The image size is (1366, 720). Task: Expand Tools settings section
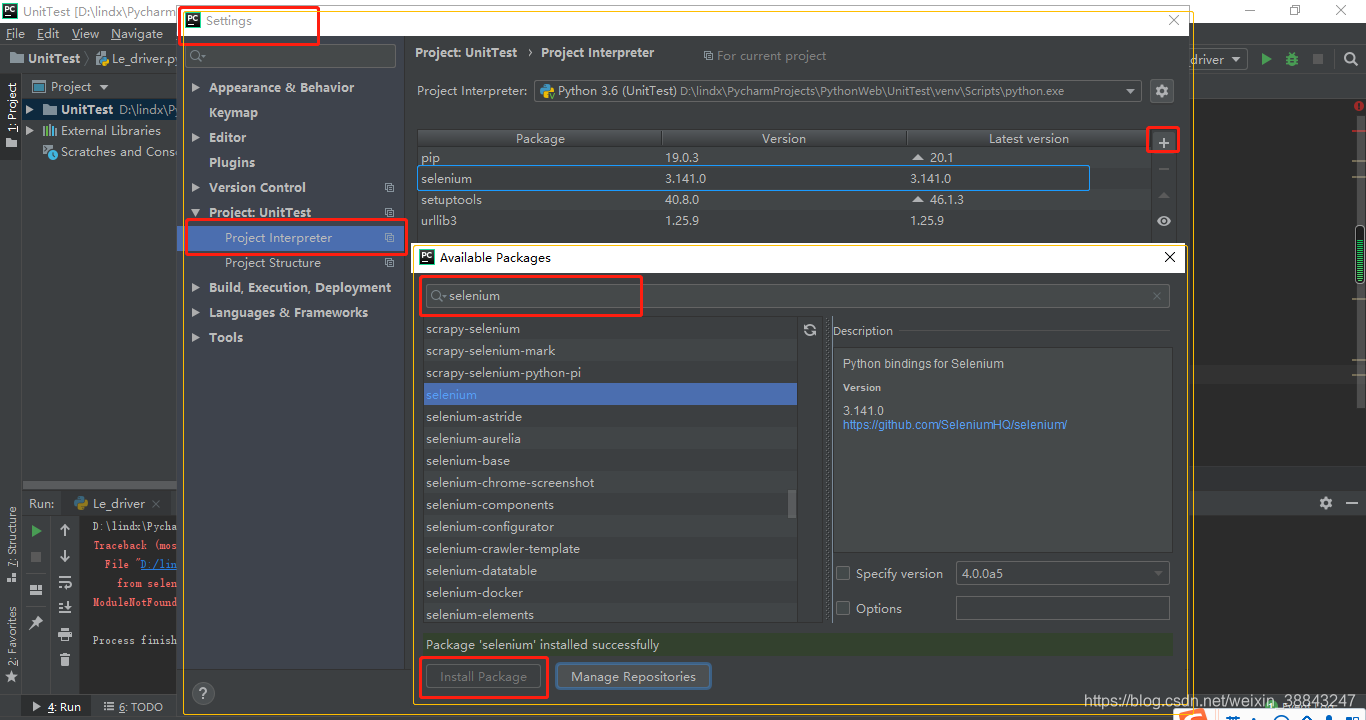click(x=196, y=338)
